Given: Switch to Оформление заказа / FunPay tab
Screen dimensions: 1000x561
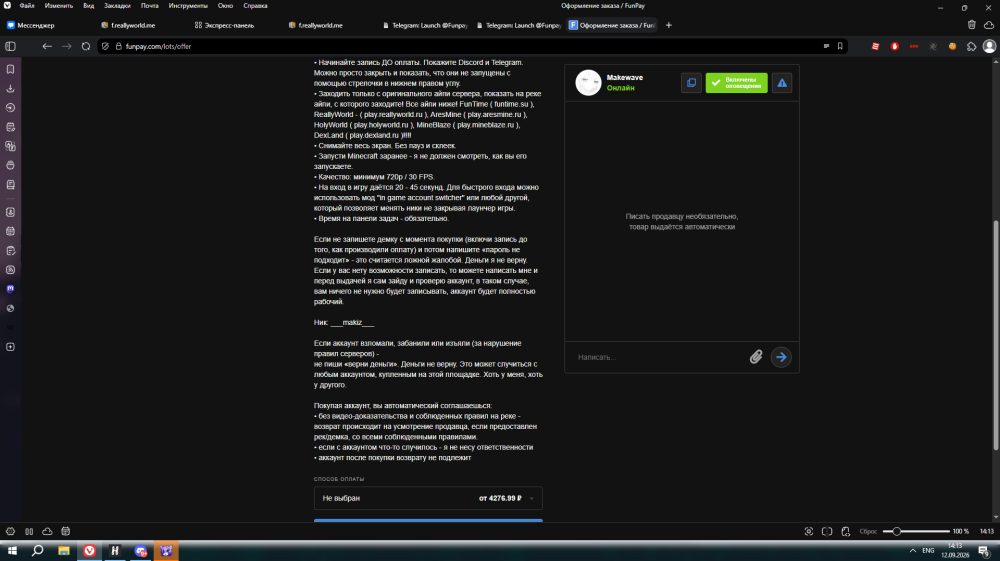Looking at the screenshot, I should pos(612,26).
